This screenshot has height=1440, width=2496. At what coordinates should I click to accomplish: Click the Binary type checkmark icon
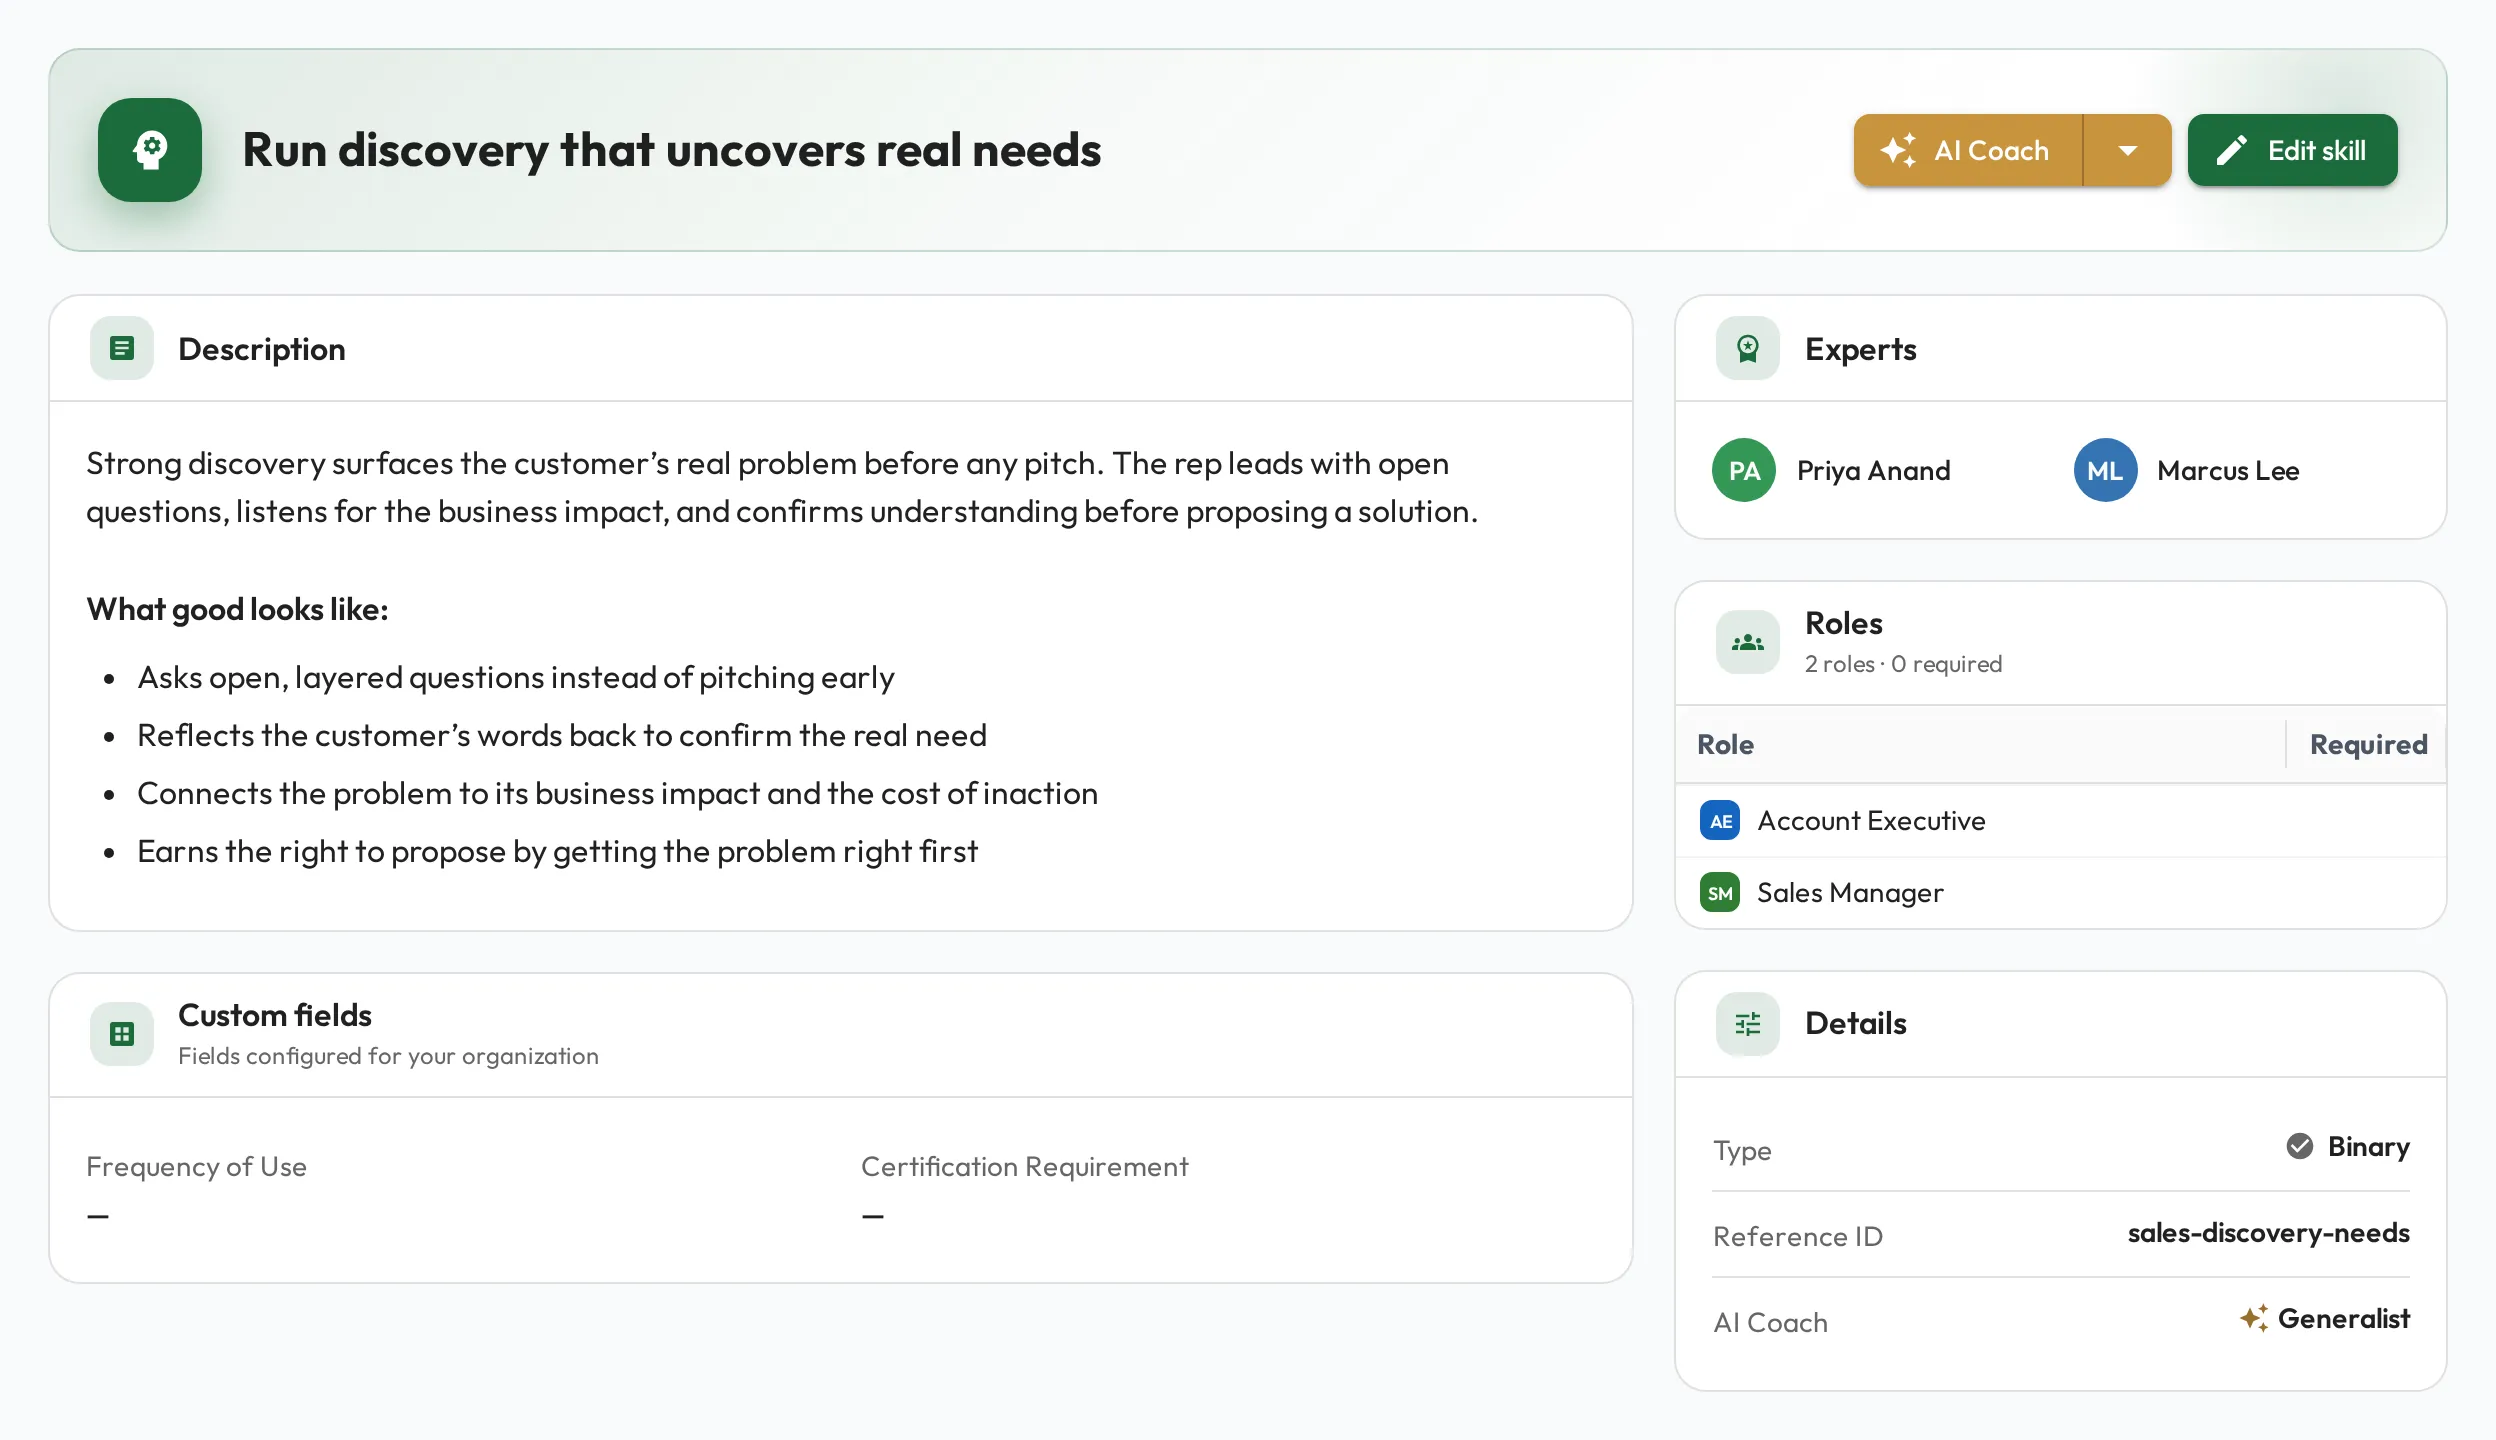[x=2300, y=1146]
